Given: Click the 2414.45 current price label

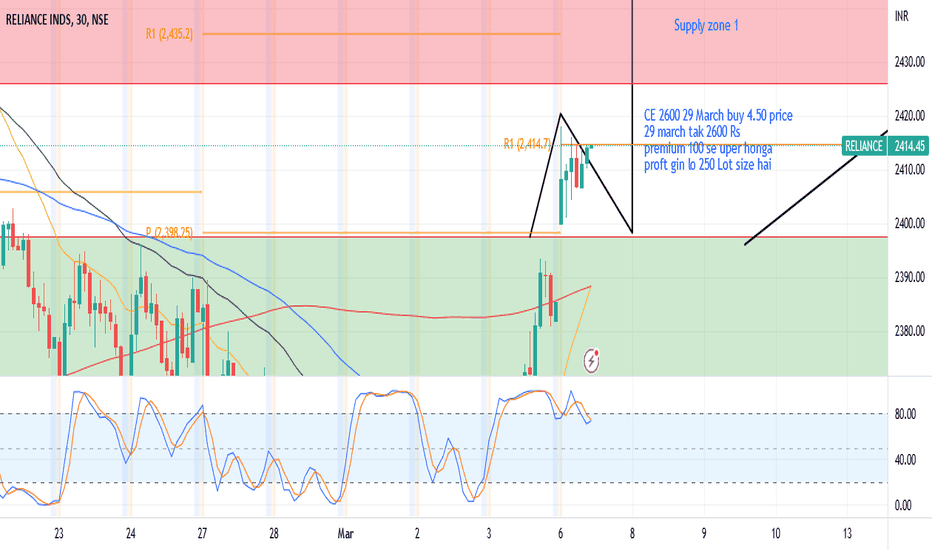Looking at the screenshot, I should [909, 146].
